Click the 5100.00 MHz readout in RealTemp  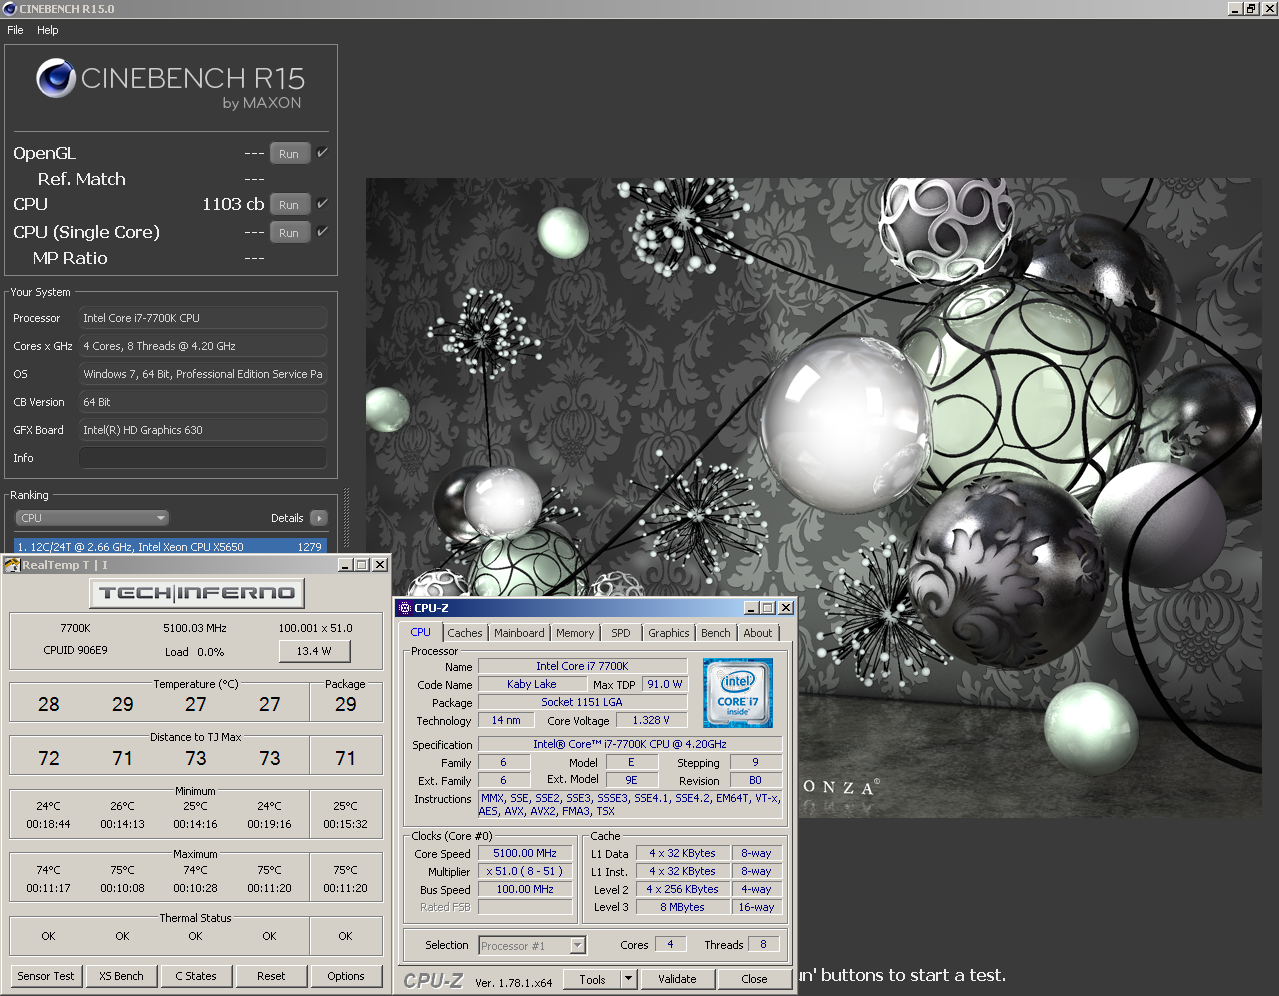195,628
